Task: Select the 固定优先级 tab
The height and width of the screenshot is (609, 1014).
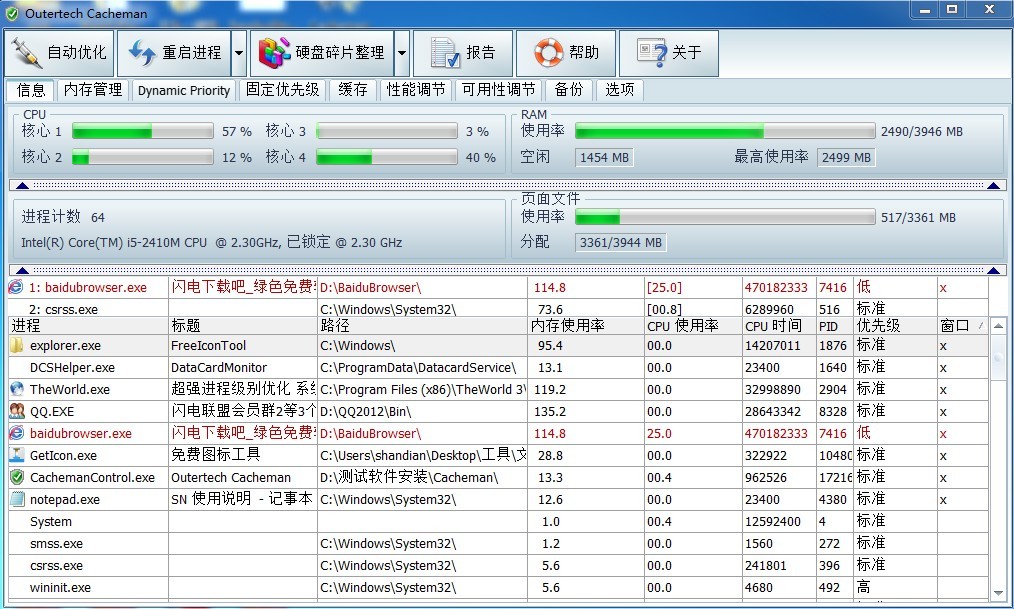Action: pos(283,90)
